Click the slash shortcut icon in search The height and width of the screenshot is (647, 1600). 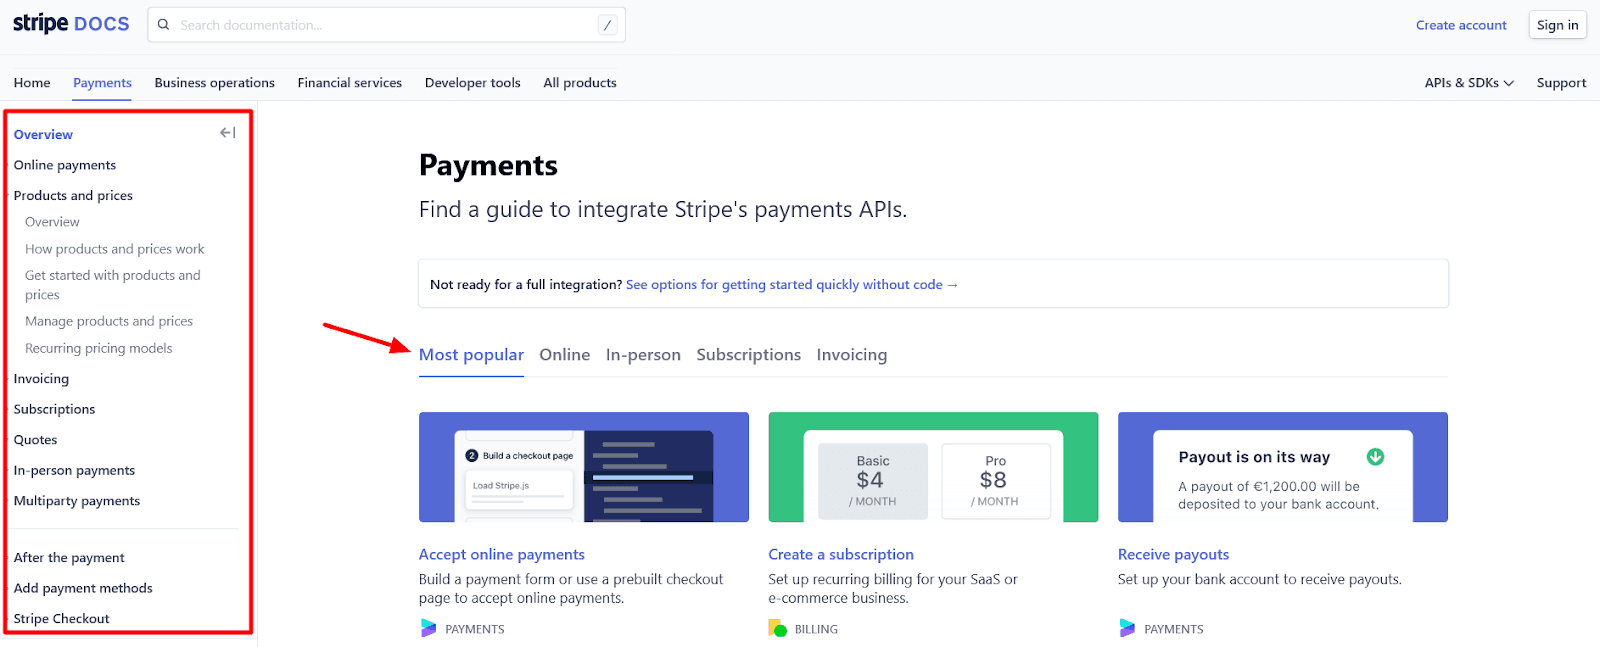(x=607, y=25)
